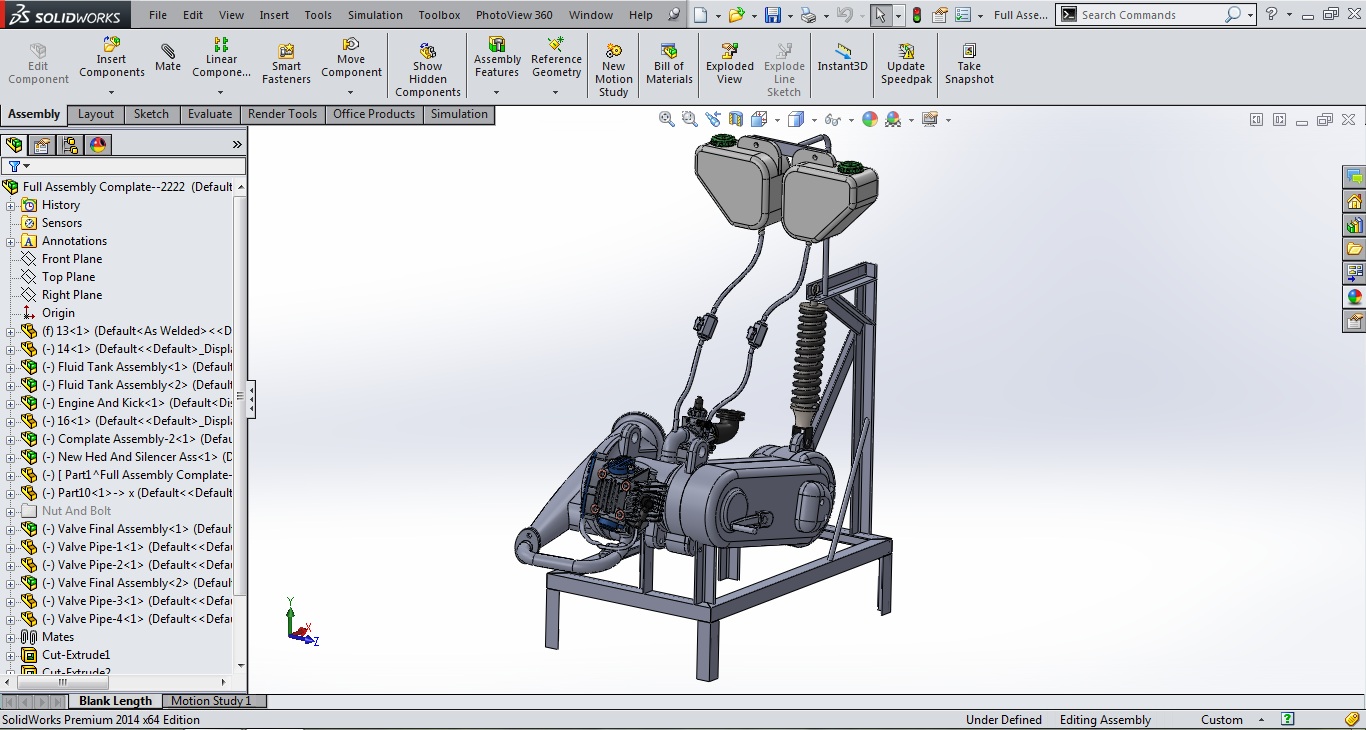Create a New Motion Study
The width and height of the screenshot is (1366, 730).
pyautogui.click(x=614, y=70)
